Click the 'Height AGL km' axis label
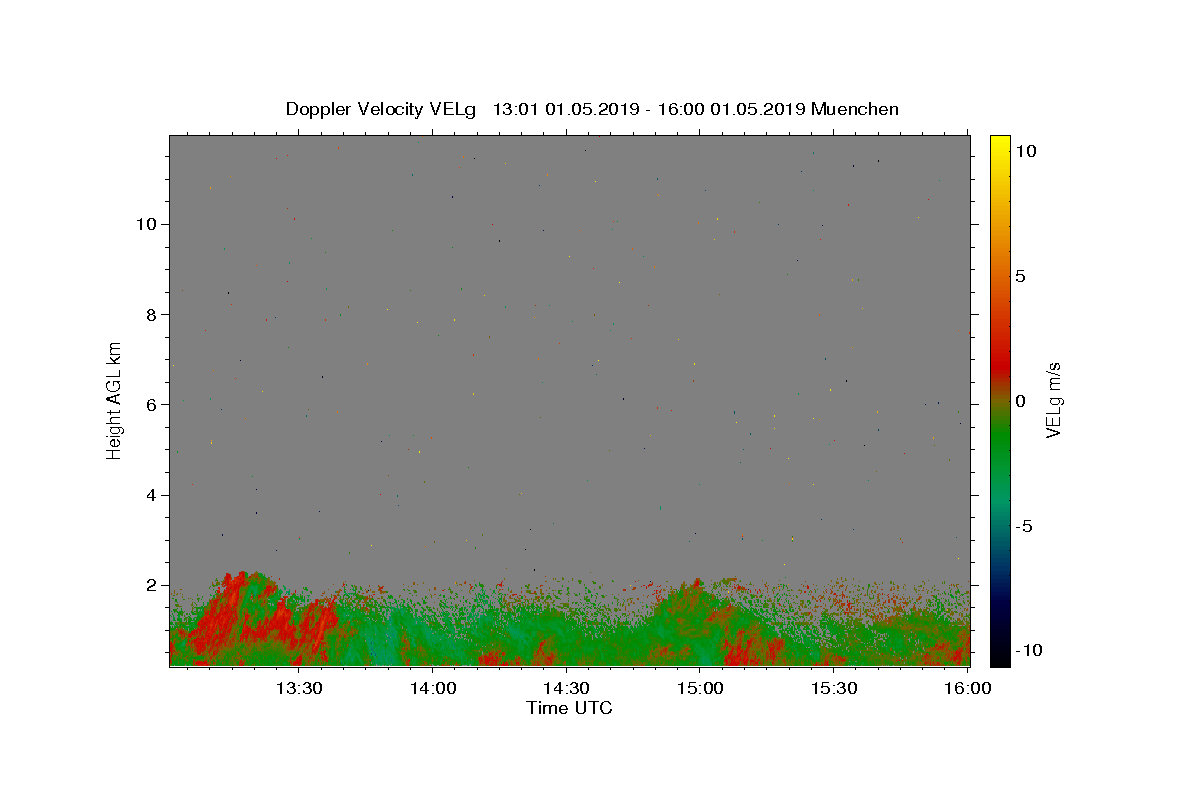 [x=114, y=400]
